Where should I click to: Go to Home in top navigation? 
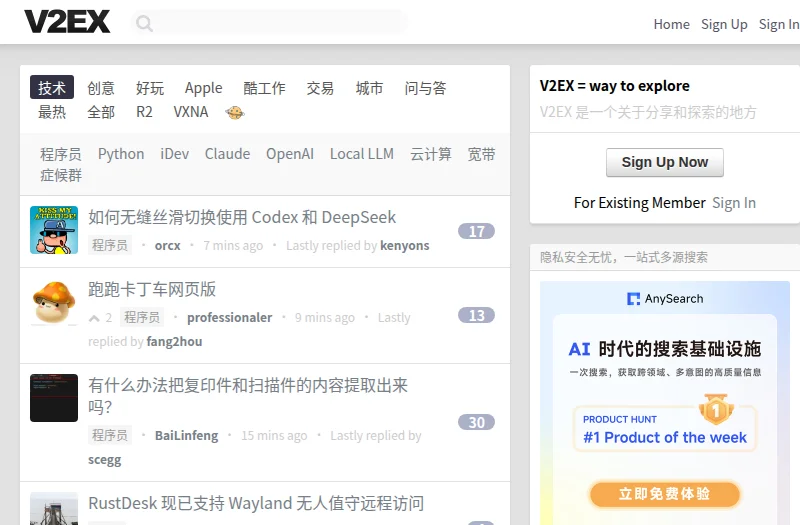pyautogui.click(x=671, y=24)
